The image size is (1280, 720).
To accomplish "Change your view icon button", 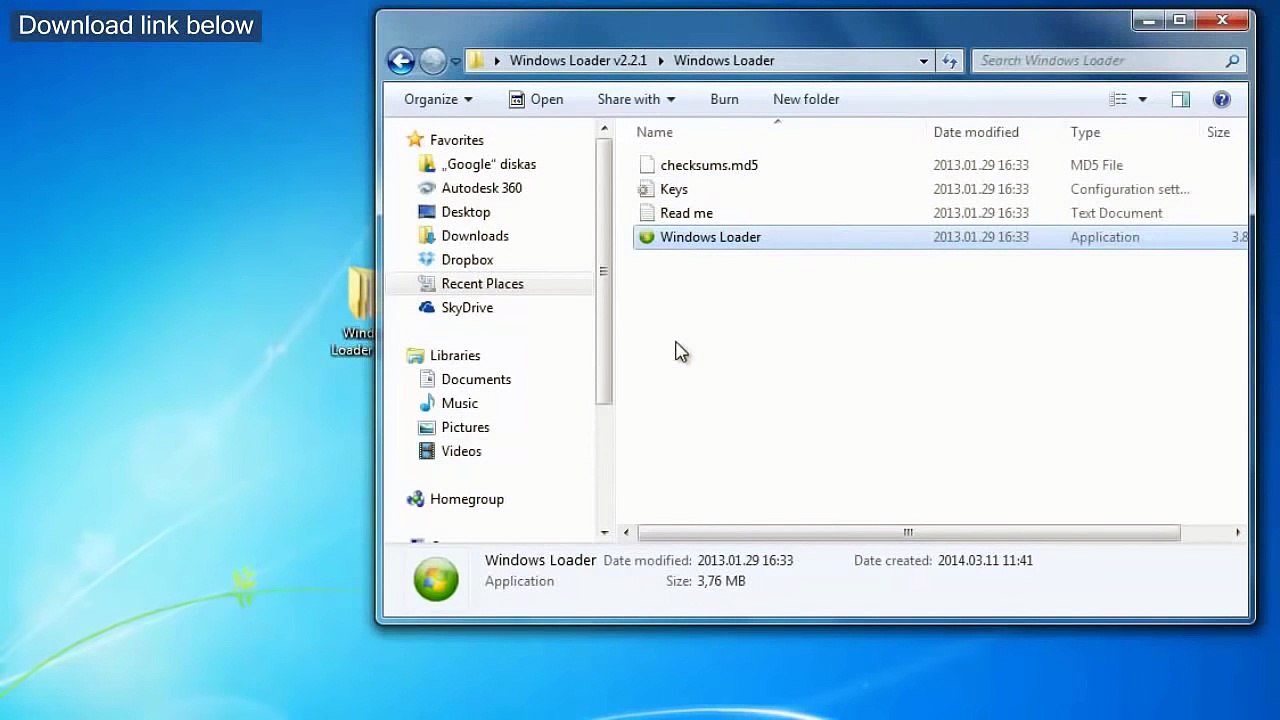I will coord(1118,99).
